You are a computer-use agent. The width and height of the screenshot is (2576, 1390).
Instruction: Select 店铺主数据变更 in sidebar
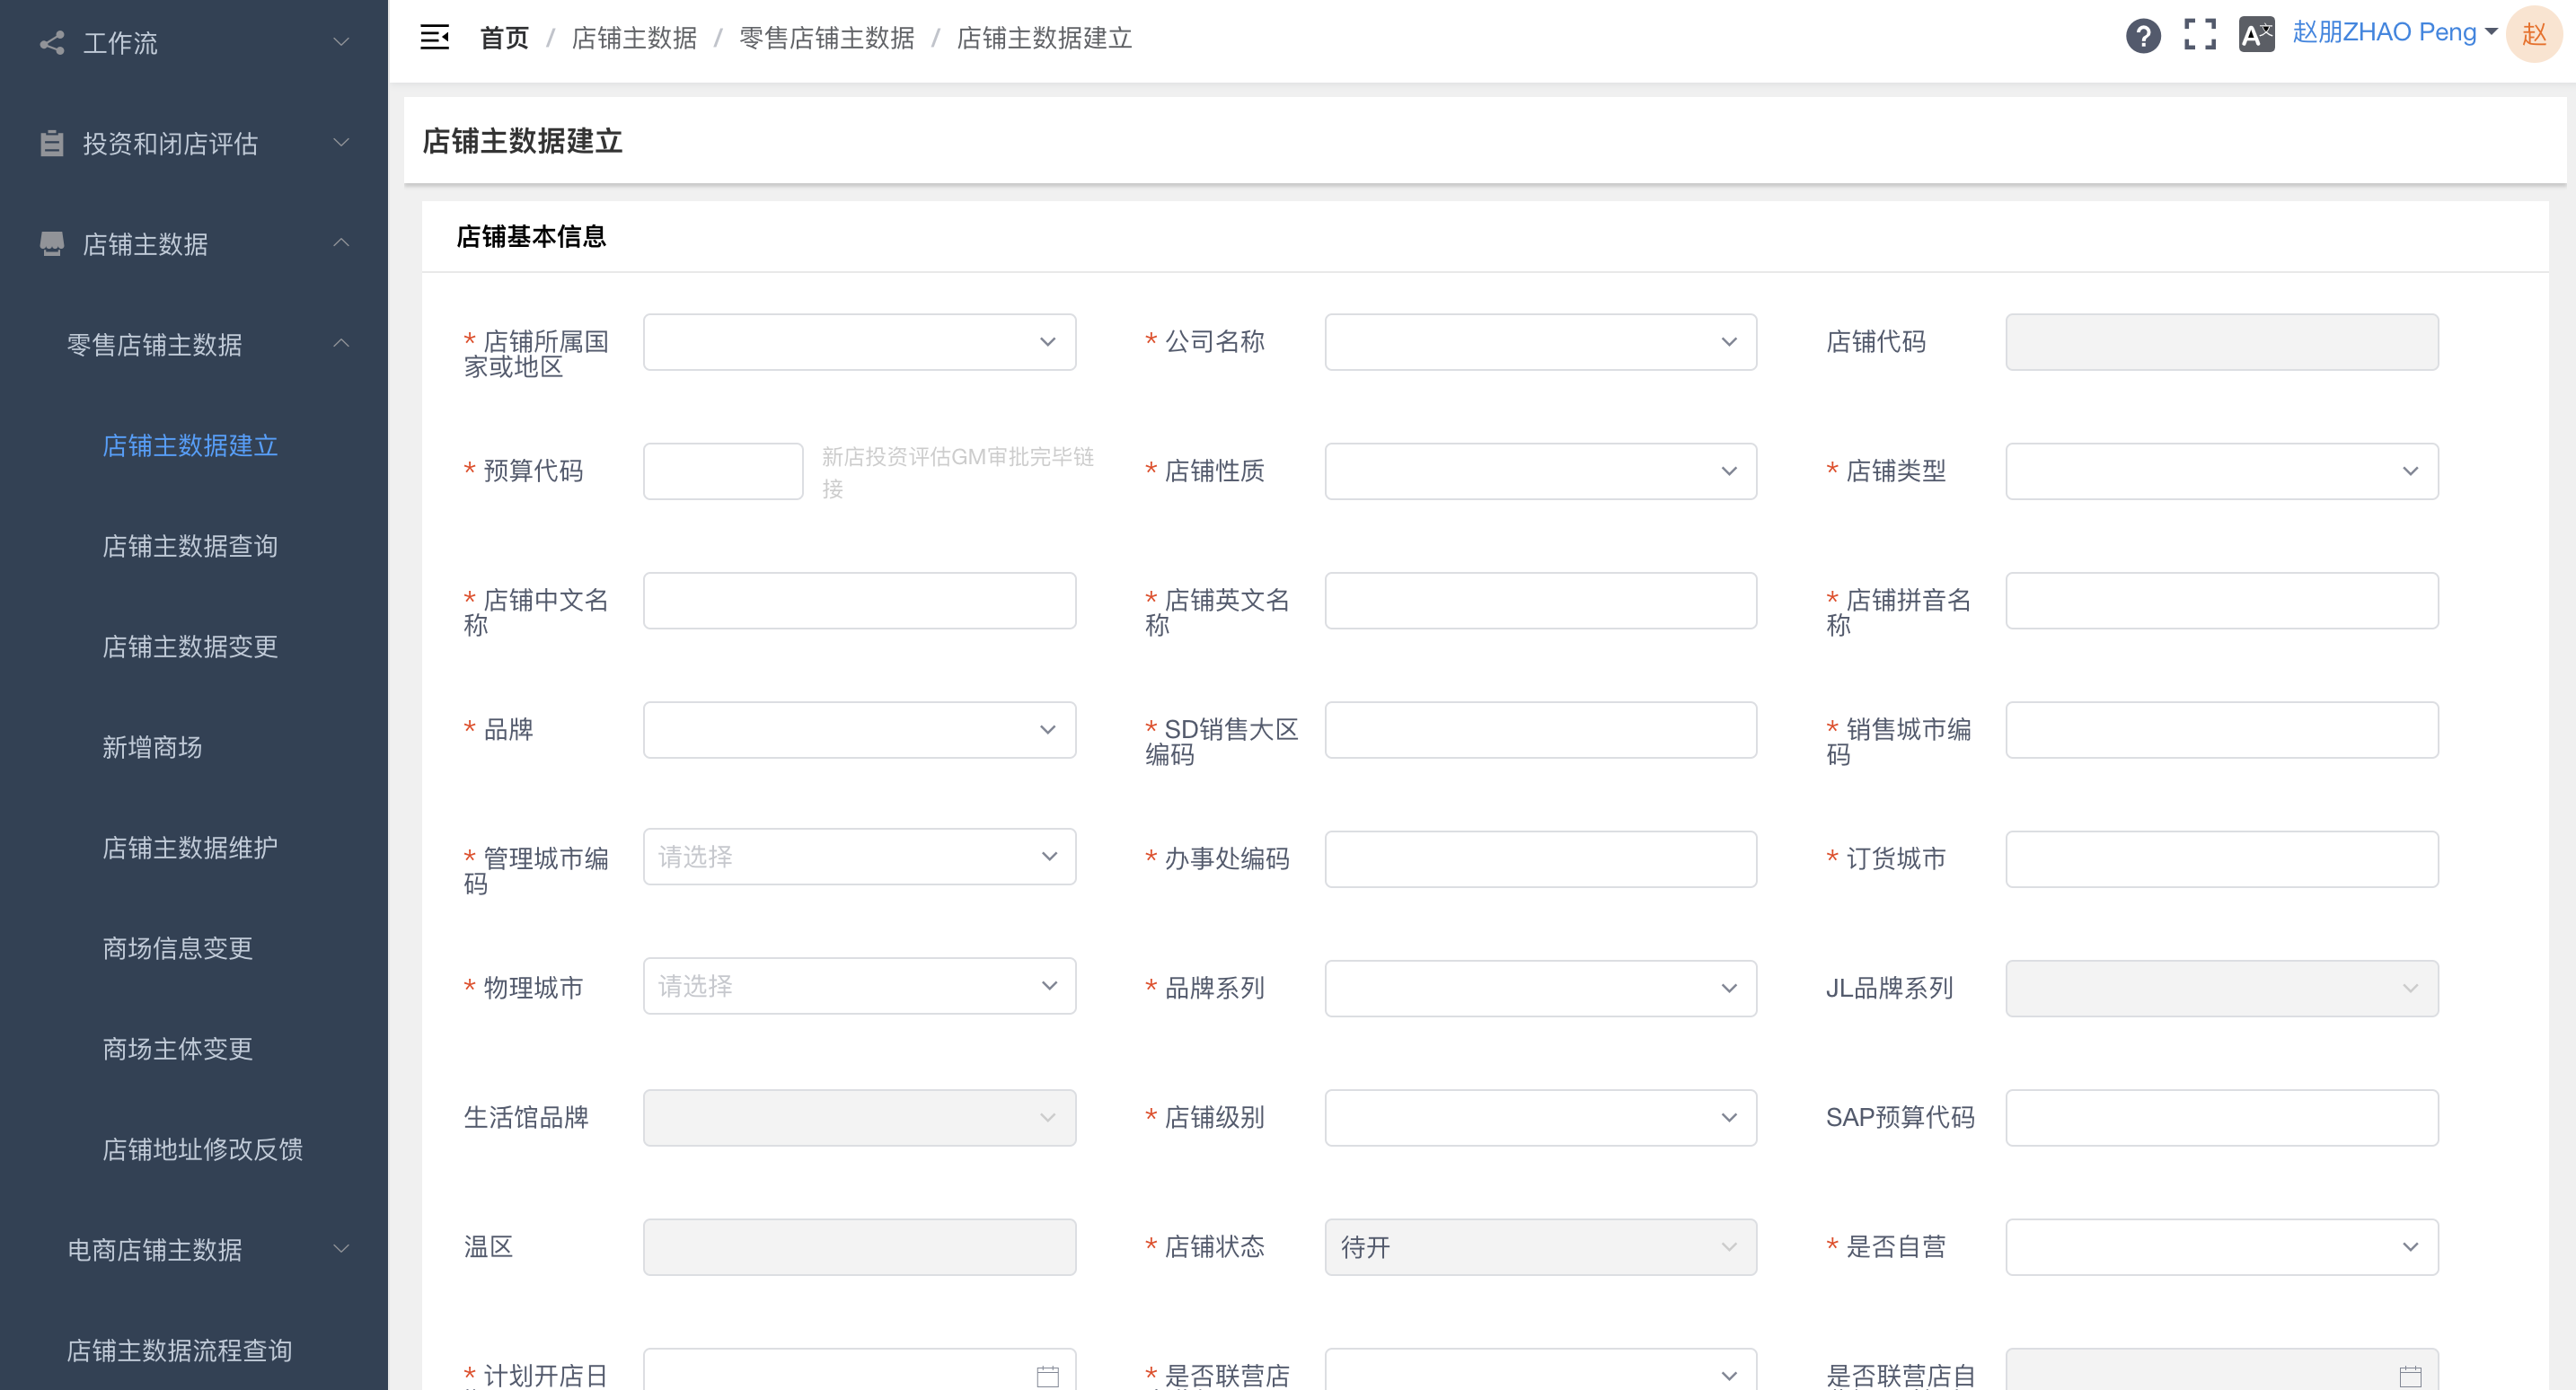click(x=190, y=646)
